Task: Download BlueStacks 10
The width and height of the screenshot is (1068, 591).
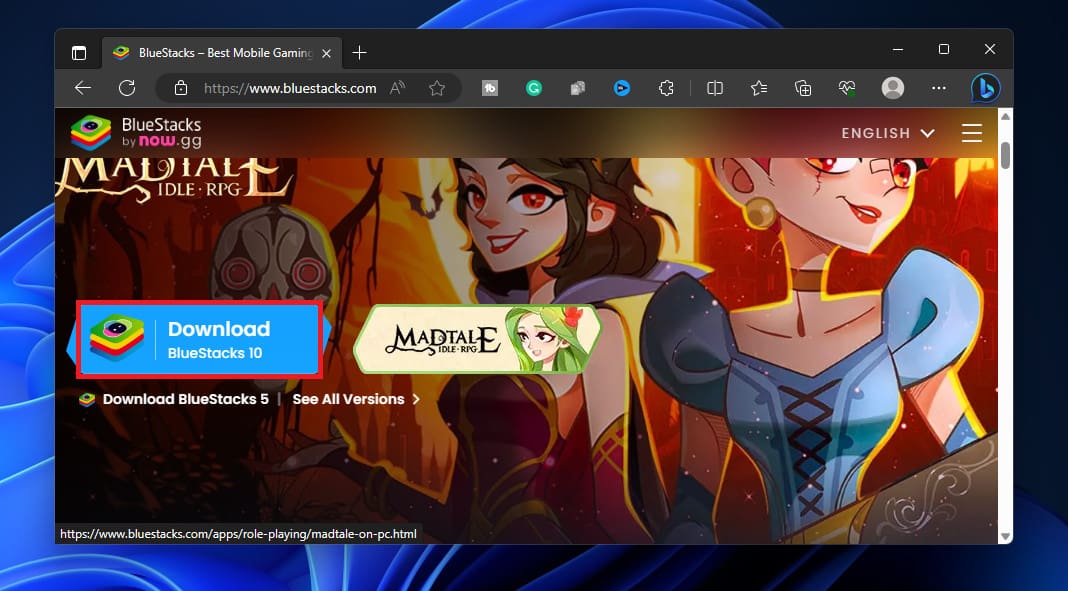Action: (x=200, y=339)
